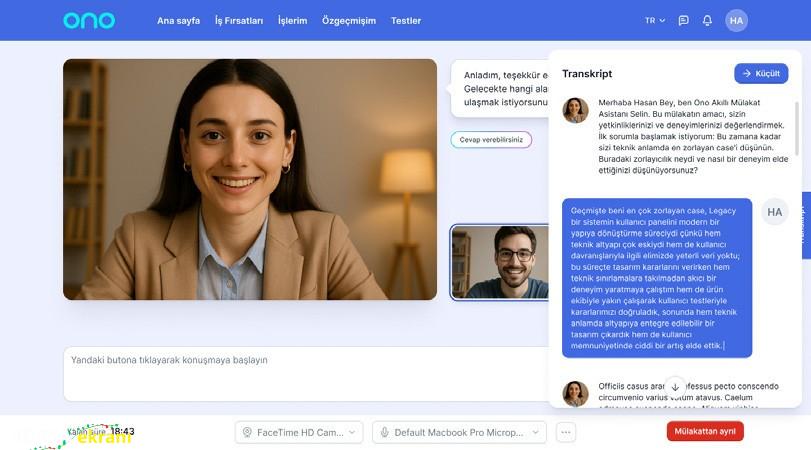Click Selin's avatar beside first transcript message
This screenshot has height=450, width=811.
pos(575,110)
